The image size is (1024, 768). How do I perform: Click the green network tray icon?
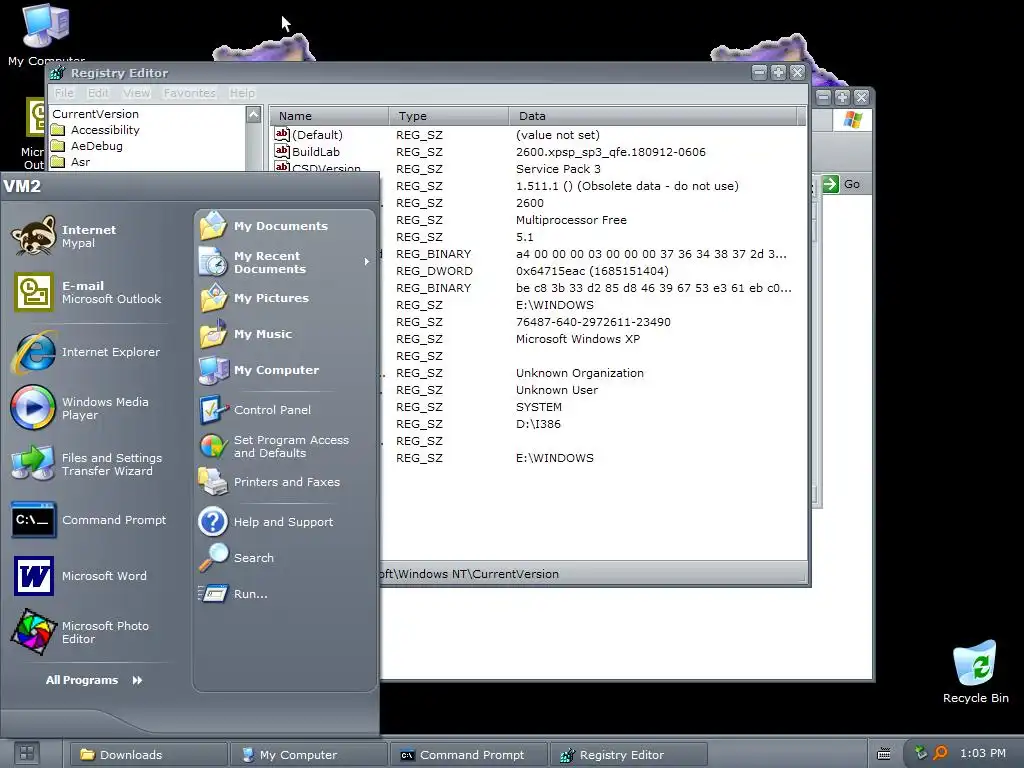pyautogui.click(x=921, y=752)
